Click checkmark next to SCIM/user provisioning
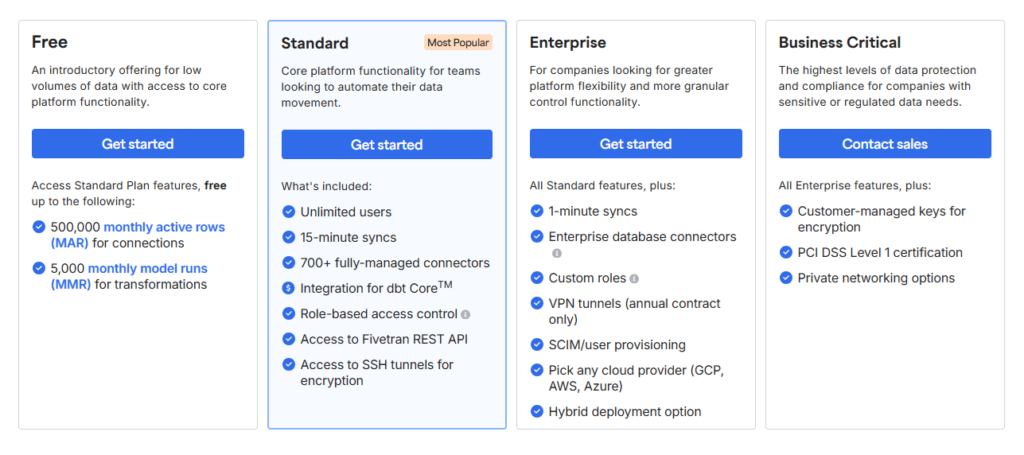The width and height of the screenshot is (1024, 455). (x=538, y=345)
